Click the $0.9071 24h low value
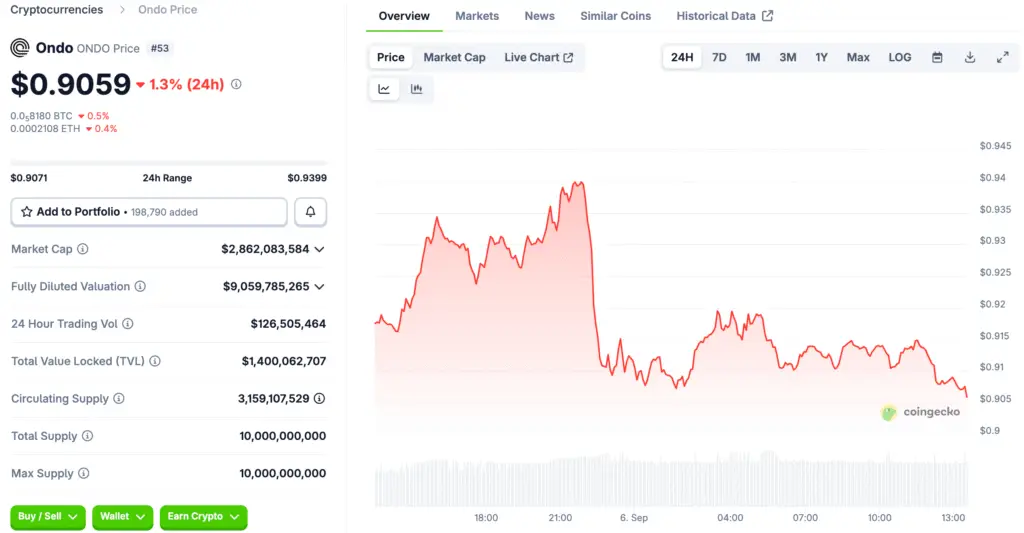The height and width of the screenshot is (533, 1024). (29, 178)
